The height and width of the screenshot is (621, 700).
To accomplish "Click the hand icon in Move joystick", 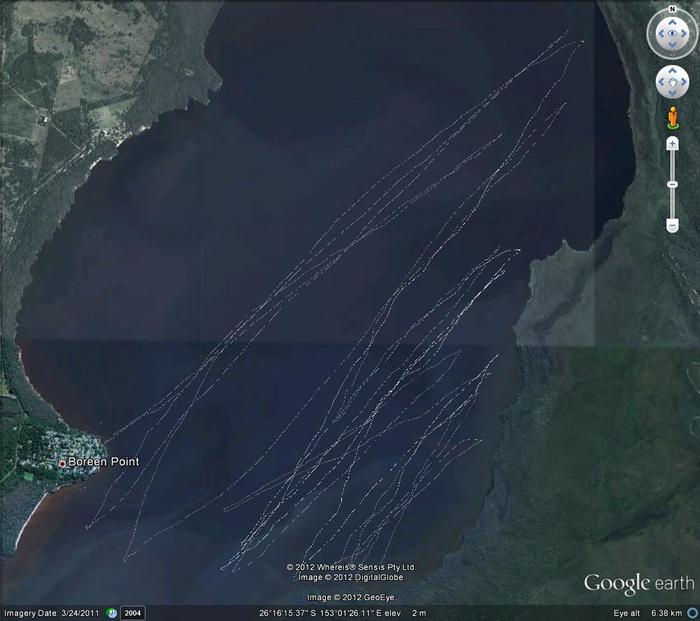I will (672, 82).
